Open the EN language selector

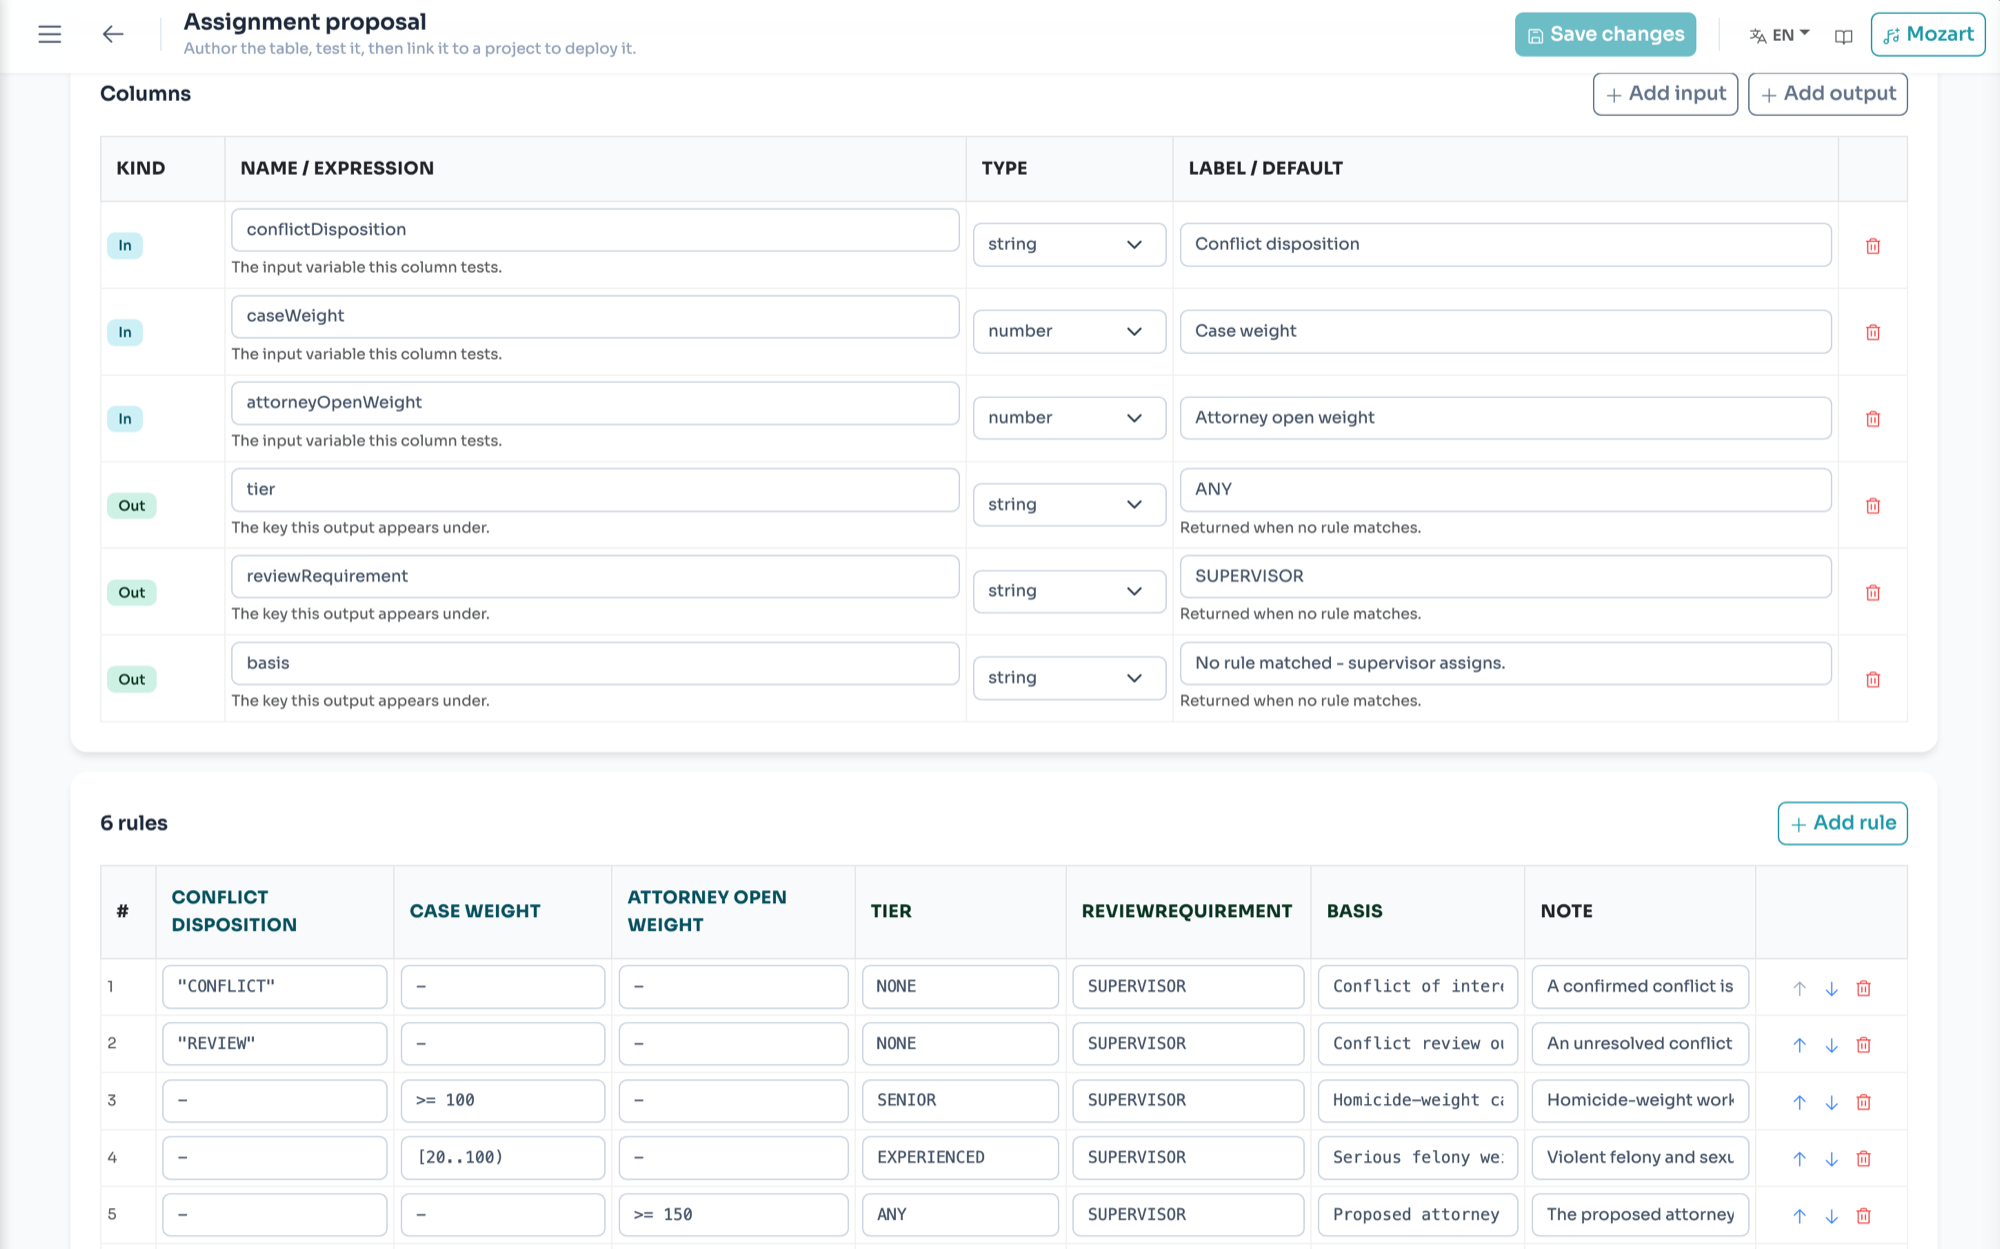[1779, 35]
